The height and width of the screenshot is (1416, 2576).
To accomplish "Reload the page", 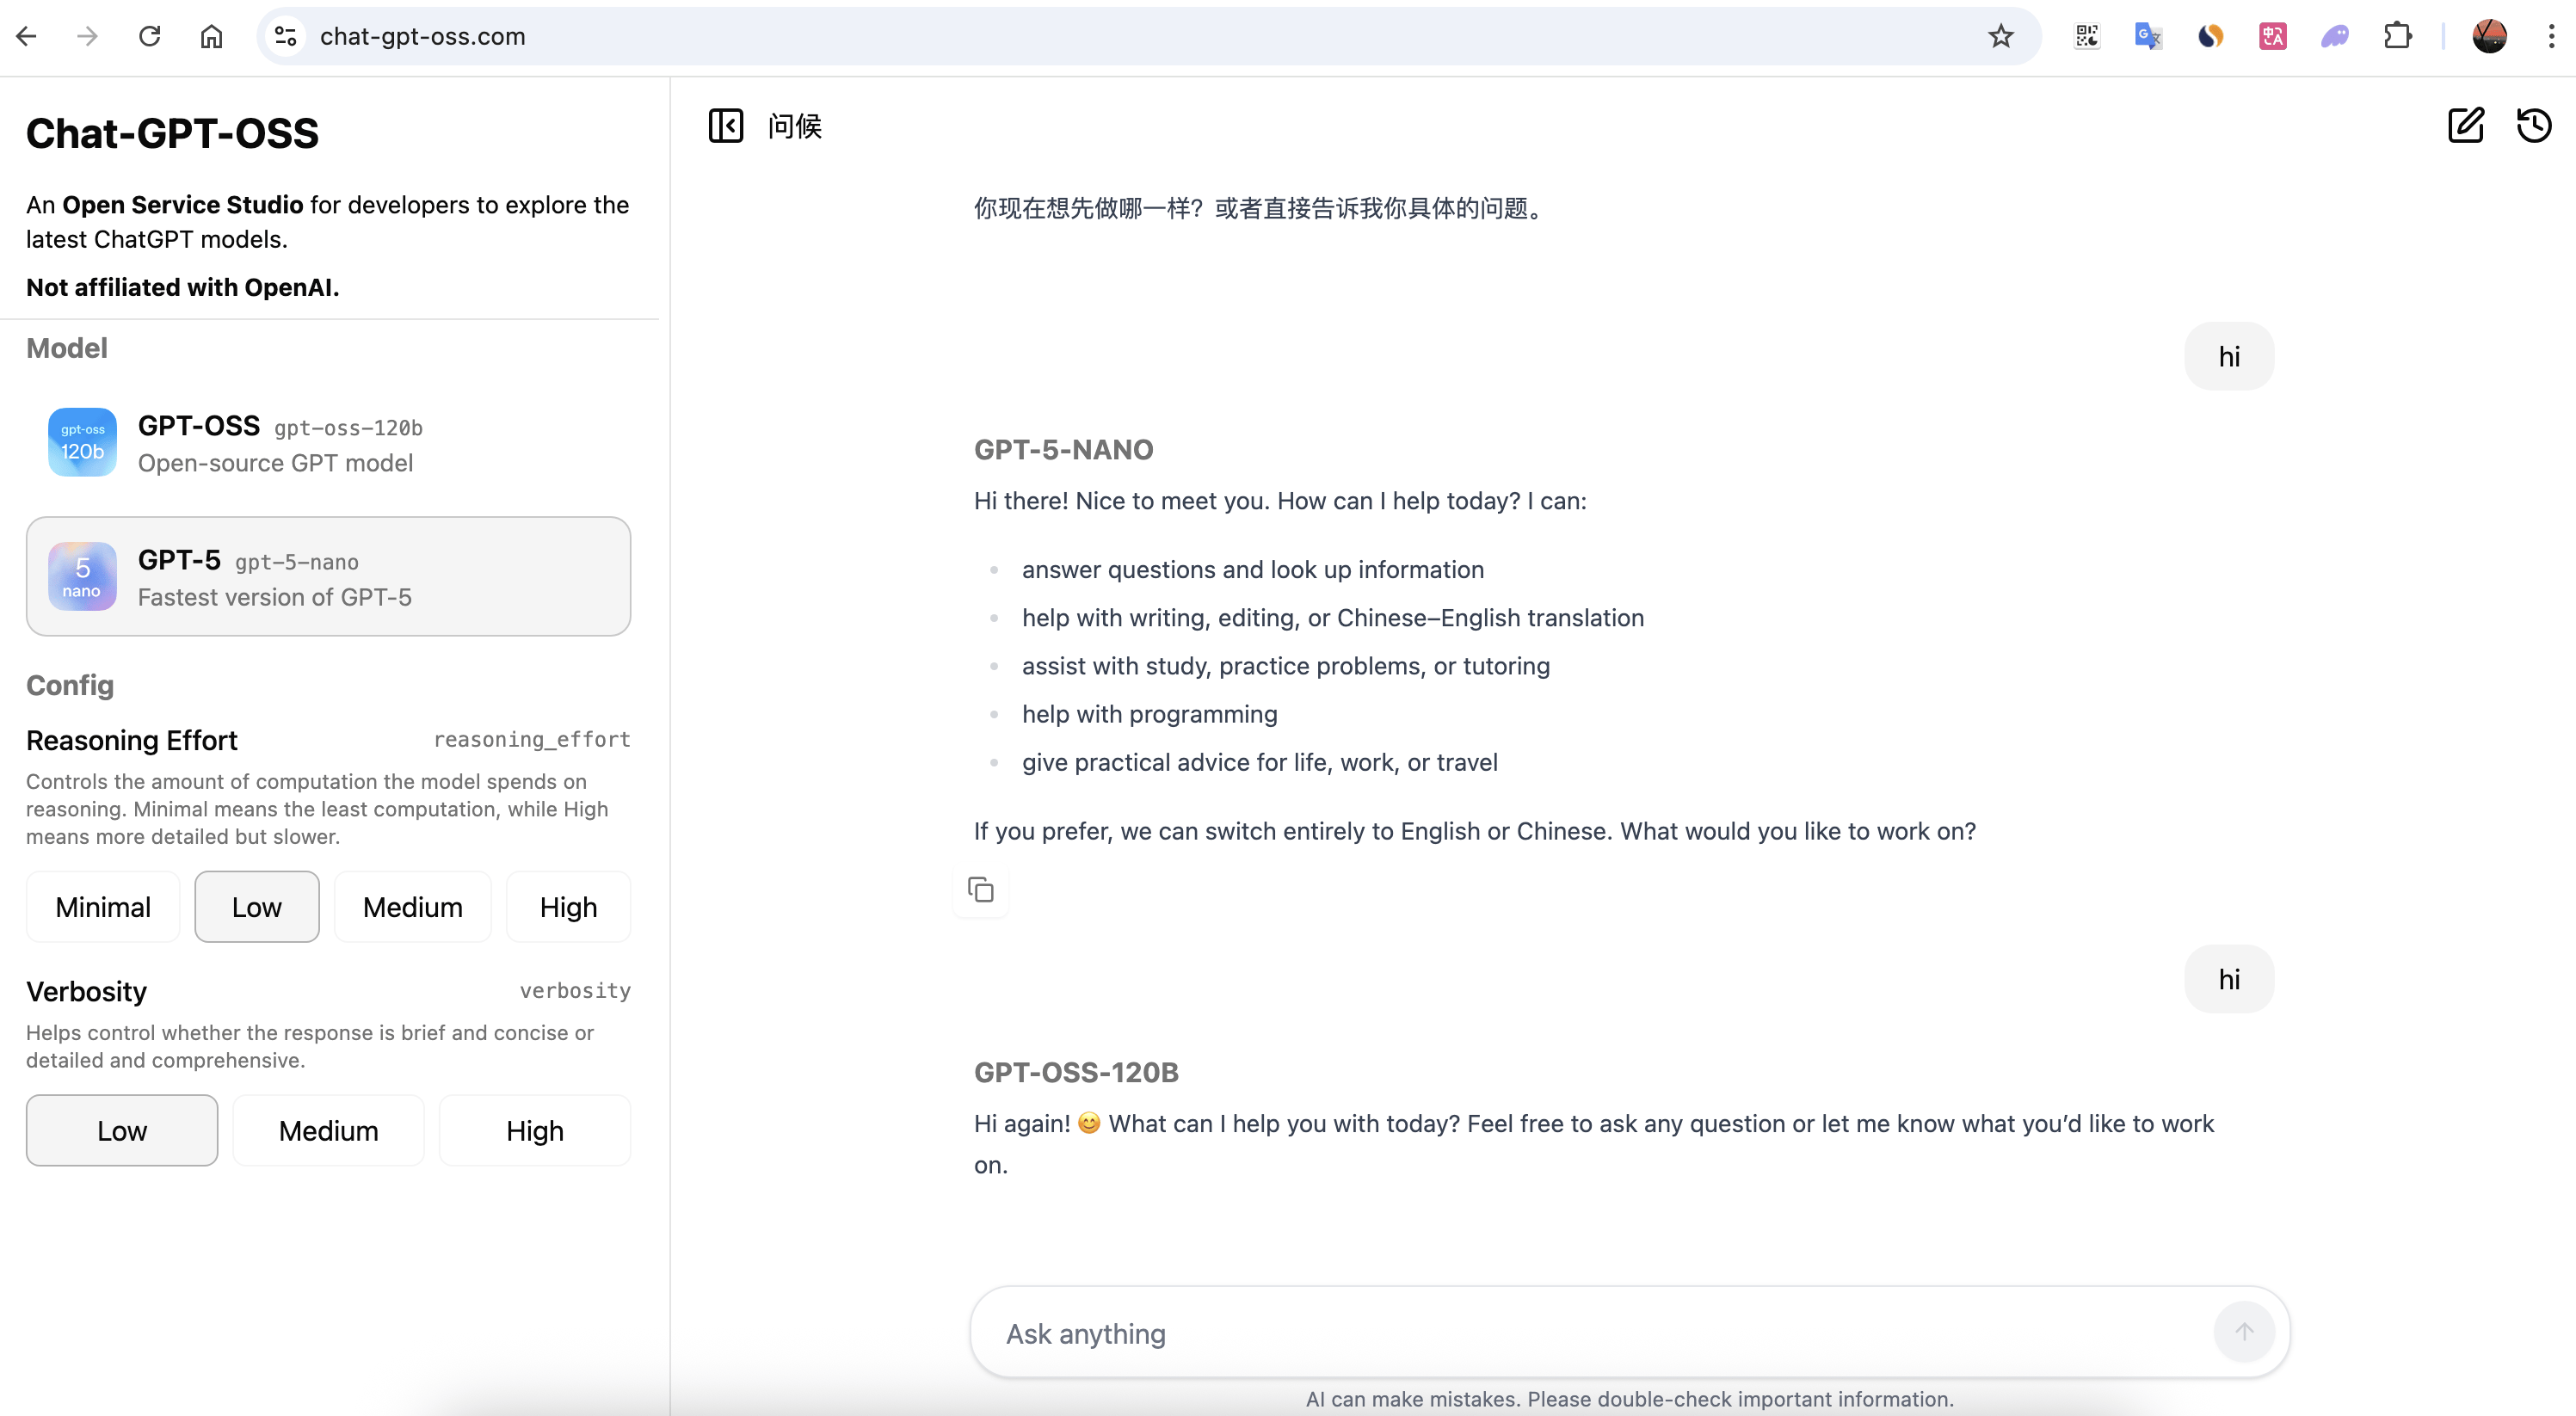I will pyautogui.click(x=150, y=37).
